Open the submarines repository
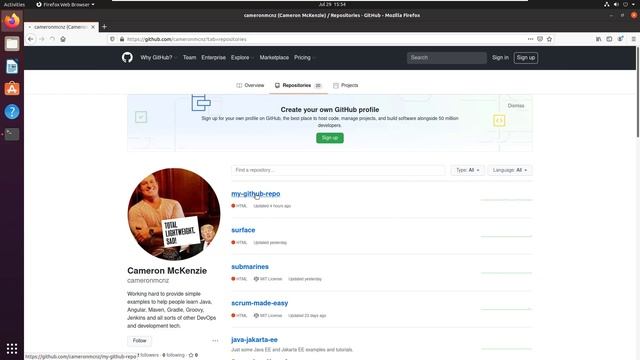 pos(250,267)
